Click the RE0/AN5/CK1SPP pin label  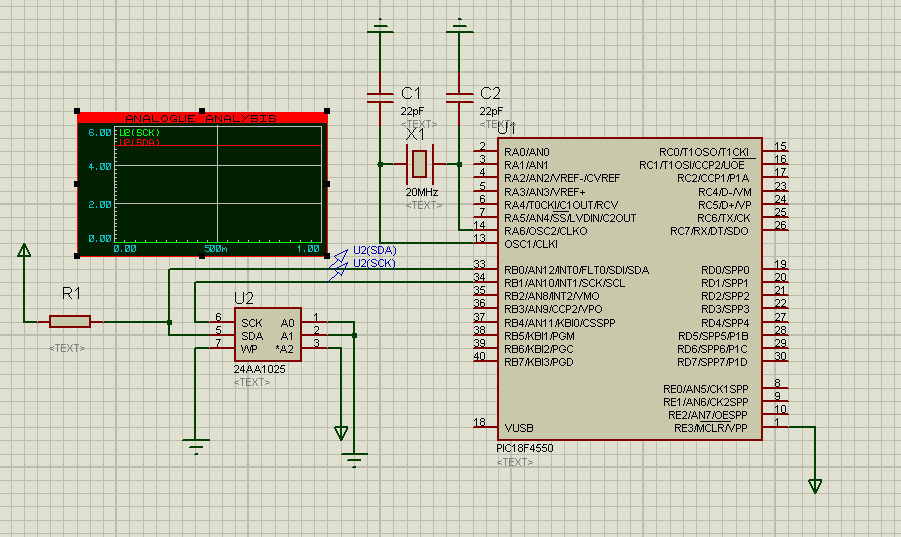pyautogui.click(x=706, y=389)
